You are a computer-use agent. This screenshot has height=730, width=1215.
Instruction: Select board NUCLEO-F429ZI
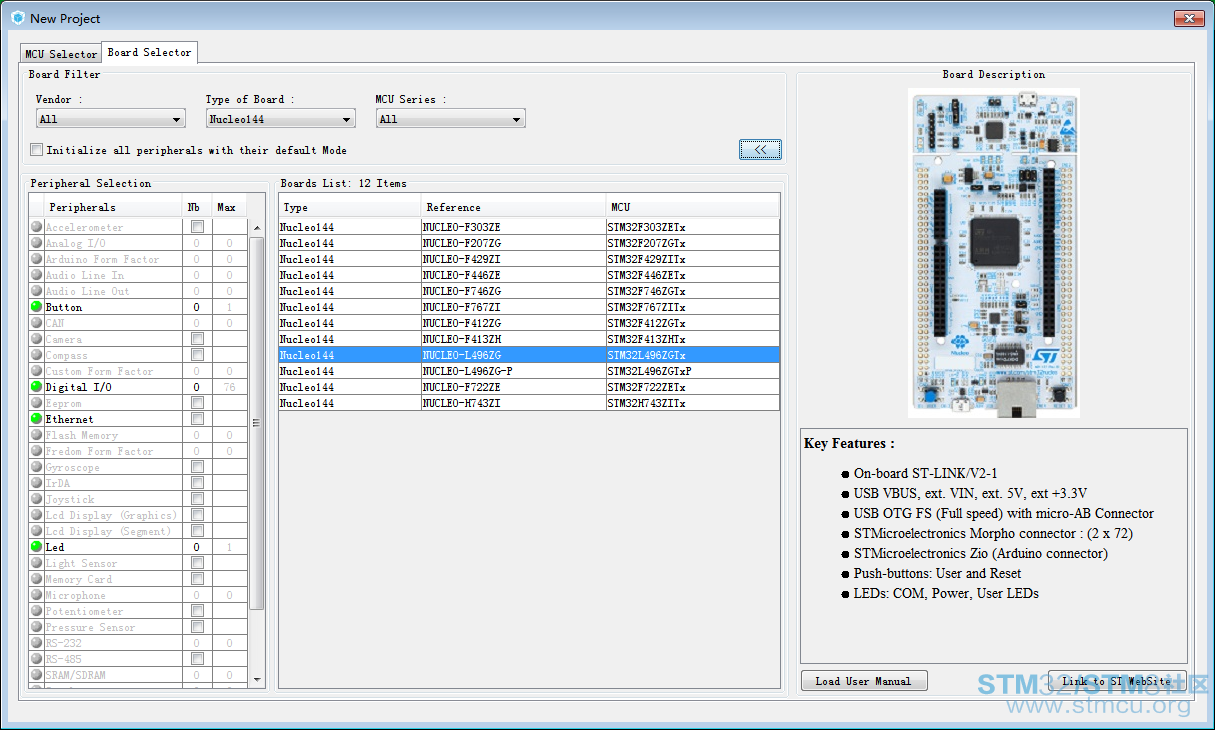529,259
